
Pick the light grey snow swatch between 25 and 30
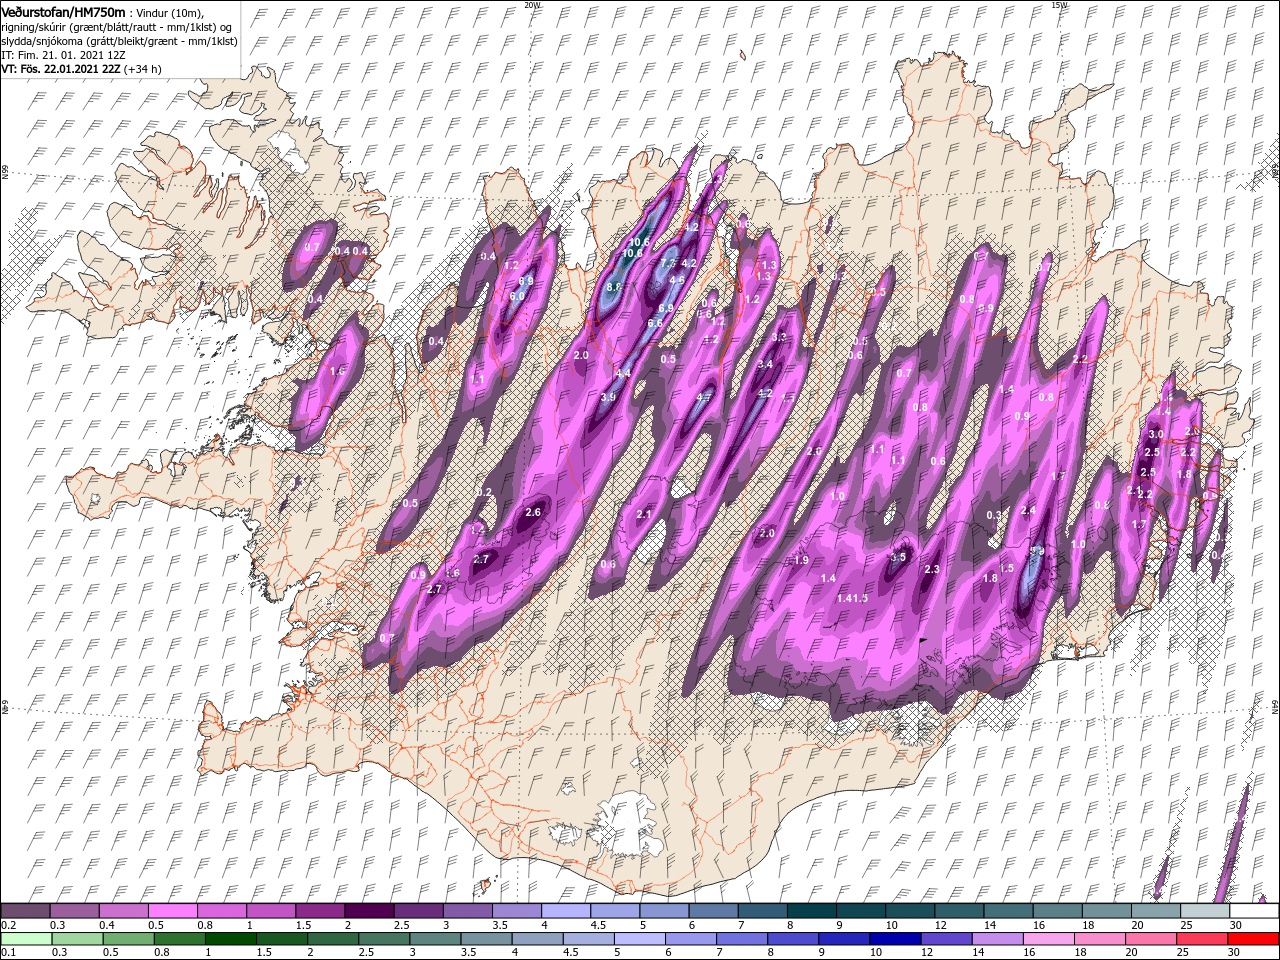[1206, 910]
